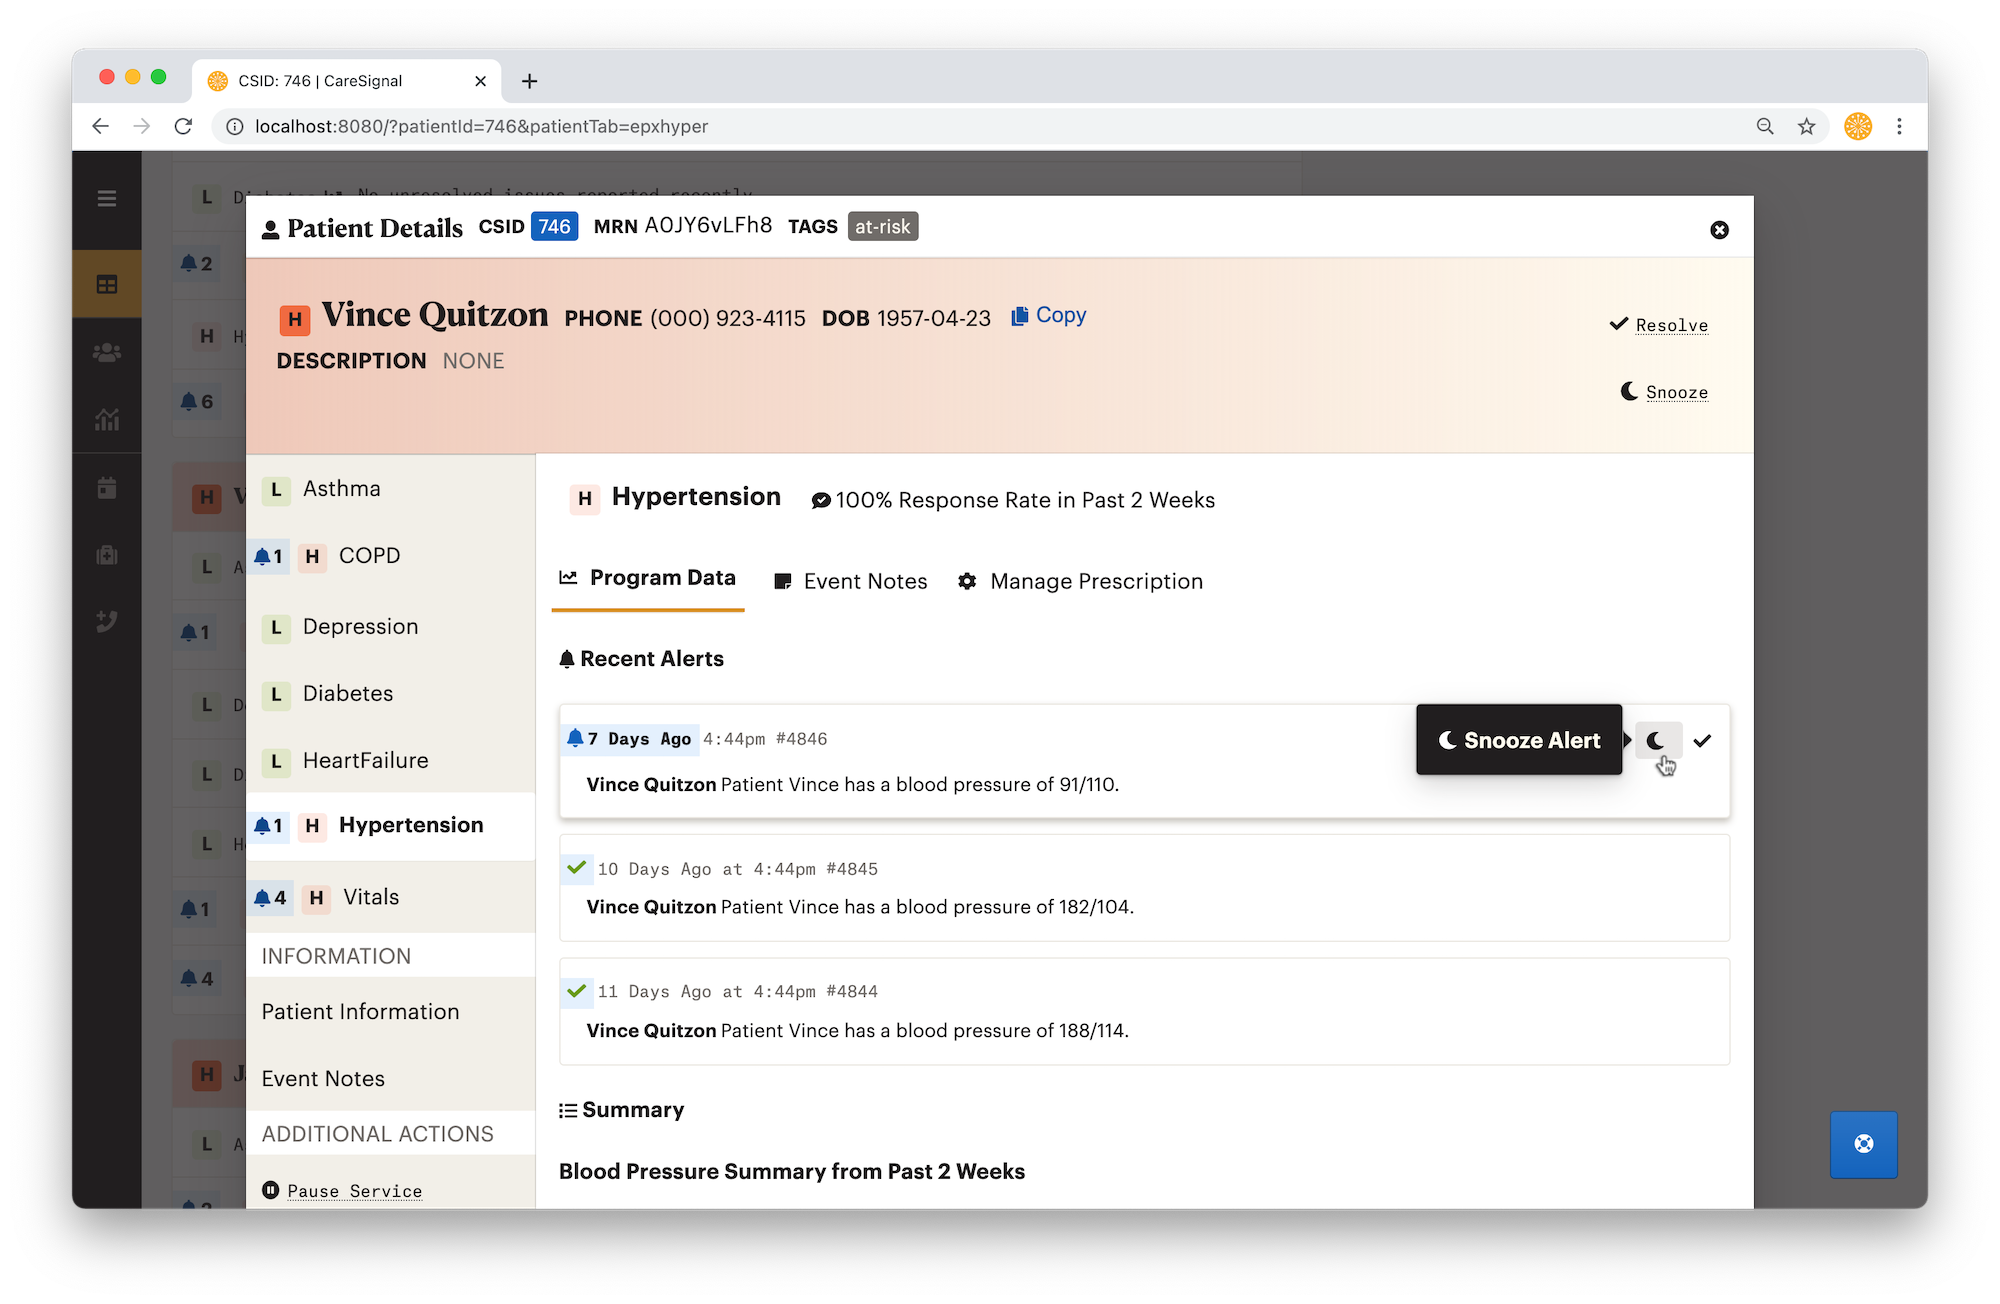Screen dimensions: 2000x1304
Task: Click the at-risk tag
Action: [x=882, y=227]
